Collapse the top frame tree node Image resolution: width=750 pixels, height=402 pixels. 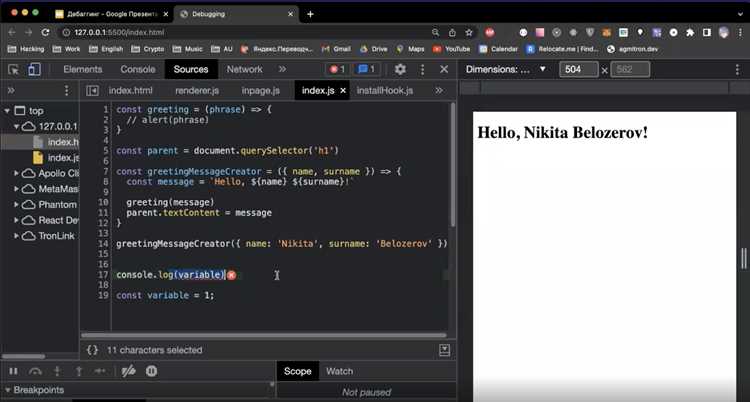pyautogui.click(x=7, y=111)
